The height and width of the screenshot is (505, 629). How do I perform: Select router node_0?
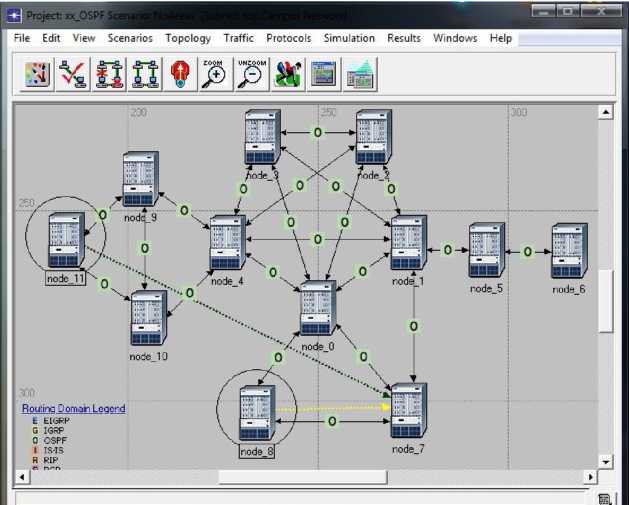318,308
